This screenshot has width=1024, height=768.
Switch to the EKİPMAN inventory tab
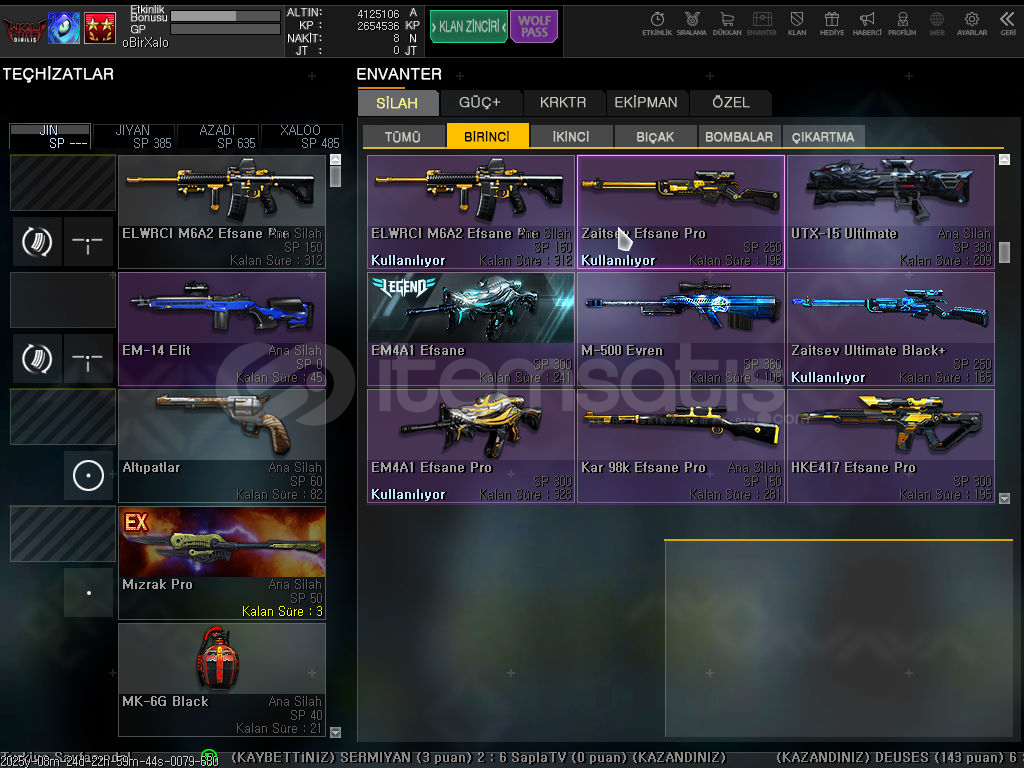point(646,103)
